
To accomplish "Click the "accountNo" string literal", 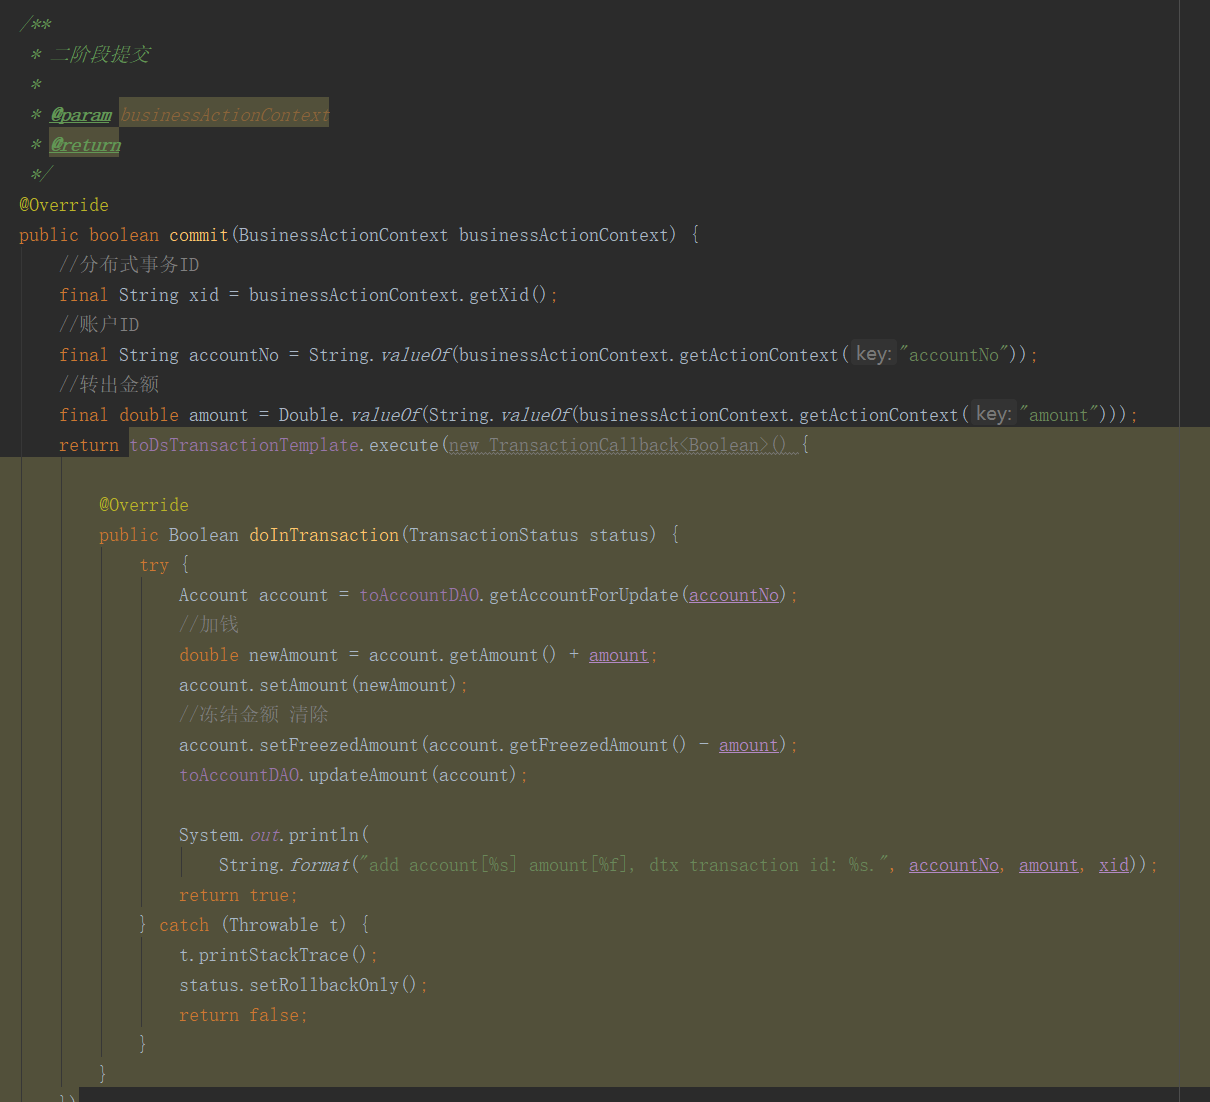I will pos(953,355).
